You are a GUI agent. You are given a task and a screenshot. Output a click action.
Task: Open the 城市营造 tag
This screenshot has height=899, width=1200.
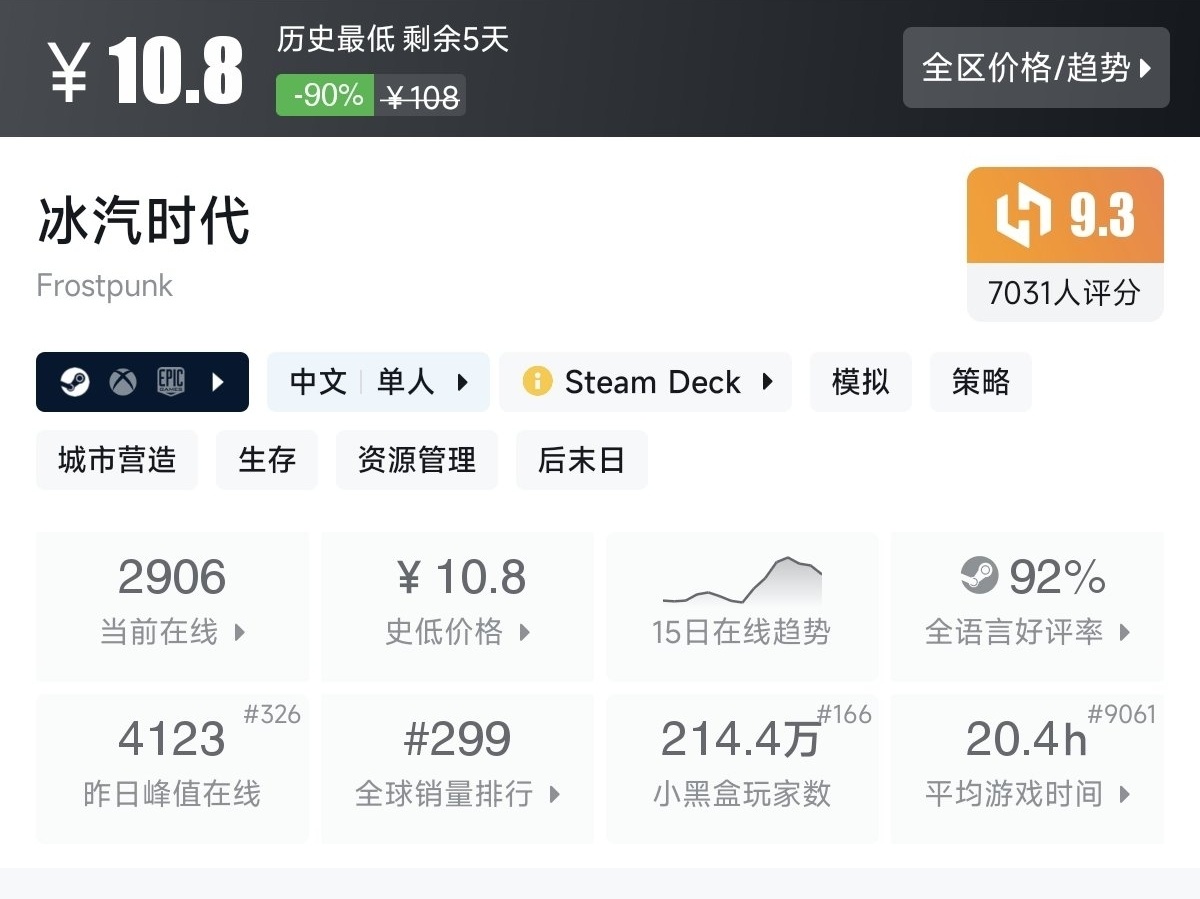117,460
